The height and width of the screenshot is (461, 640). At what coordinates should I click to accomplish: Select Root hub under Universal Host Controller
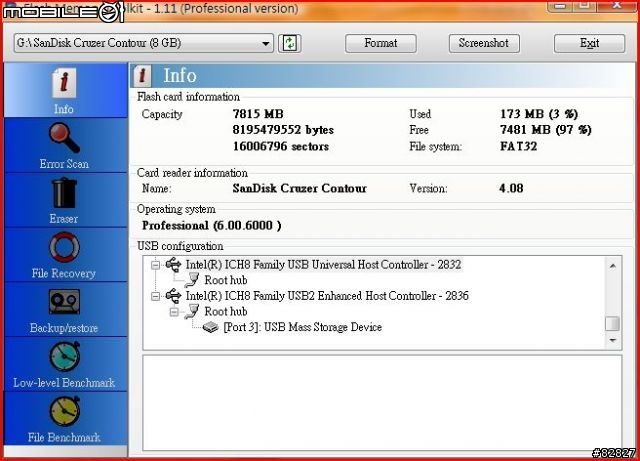pyautogui.click(x=226, y=280)
